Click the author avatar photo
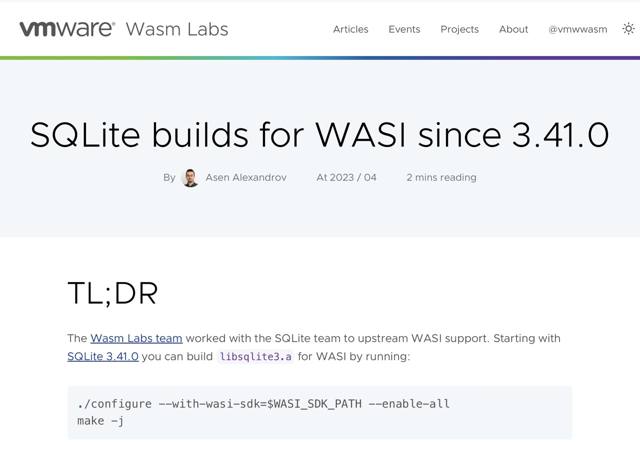 pyautogui.click(x=191, y=178)
